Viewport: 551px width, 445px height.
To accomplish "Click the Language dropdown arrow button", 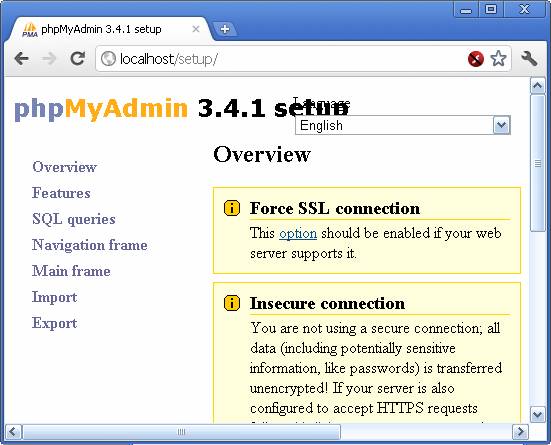I will pyautogui.click(x=501, y=125).
